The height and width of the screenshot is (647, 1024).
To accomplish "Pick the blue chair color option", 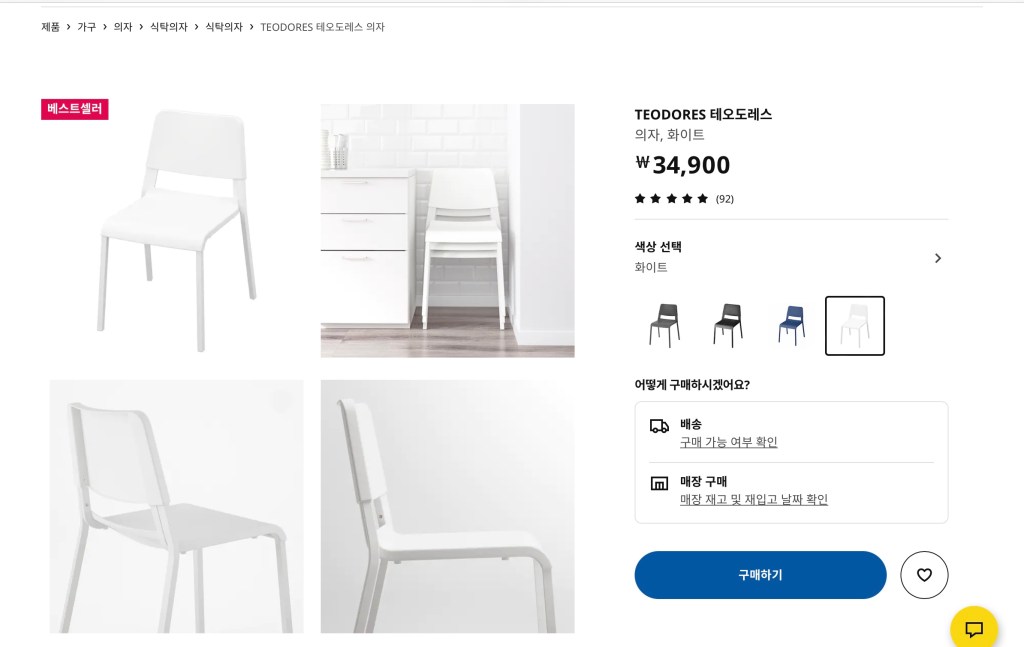I will tap(791, 326).
